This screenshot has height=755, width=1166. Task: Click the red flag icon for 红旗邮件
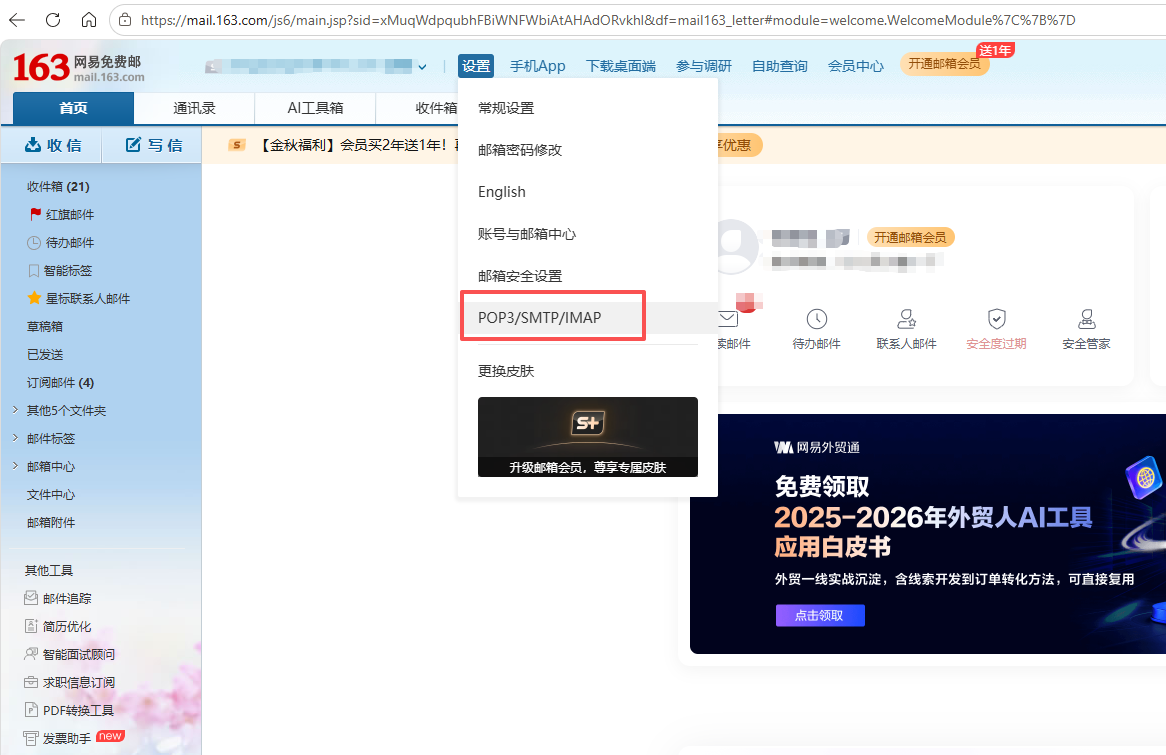point(35,214)
